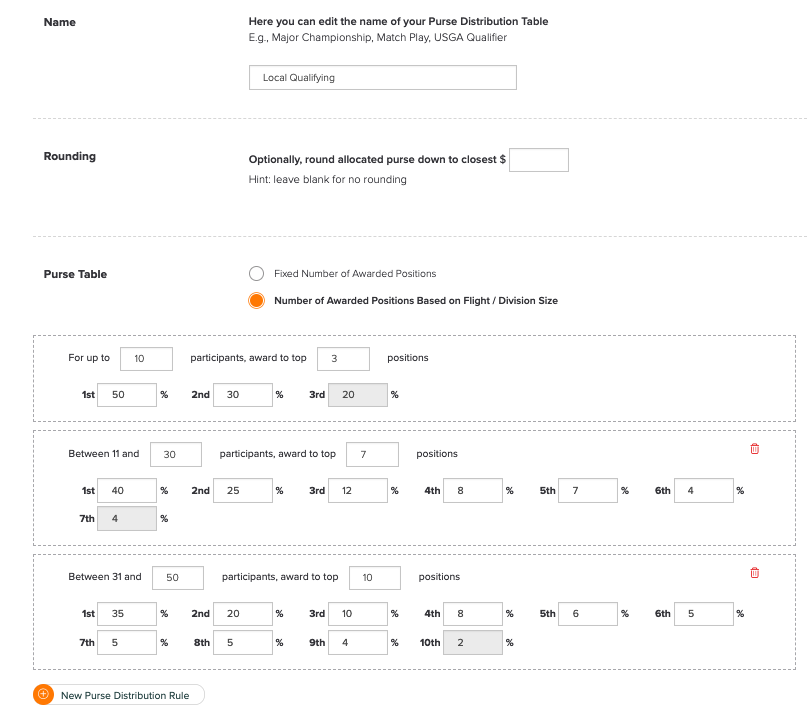The image size is (812, 714).
Task: Click the rounding dollar amount field
Action: point(539,159)
